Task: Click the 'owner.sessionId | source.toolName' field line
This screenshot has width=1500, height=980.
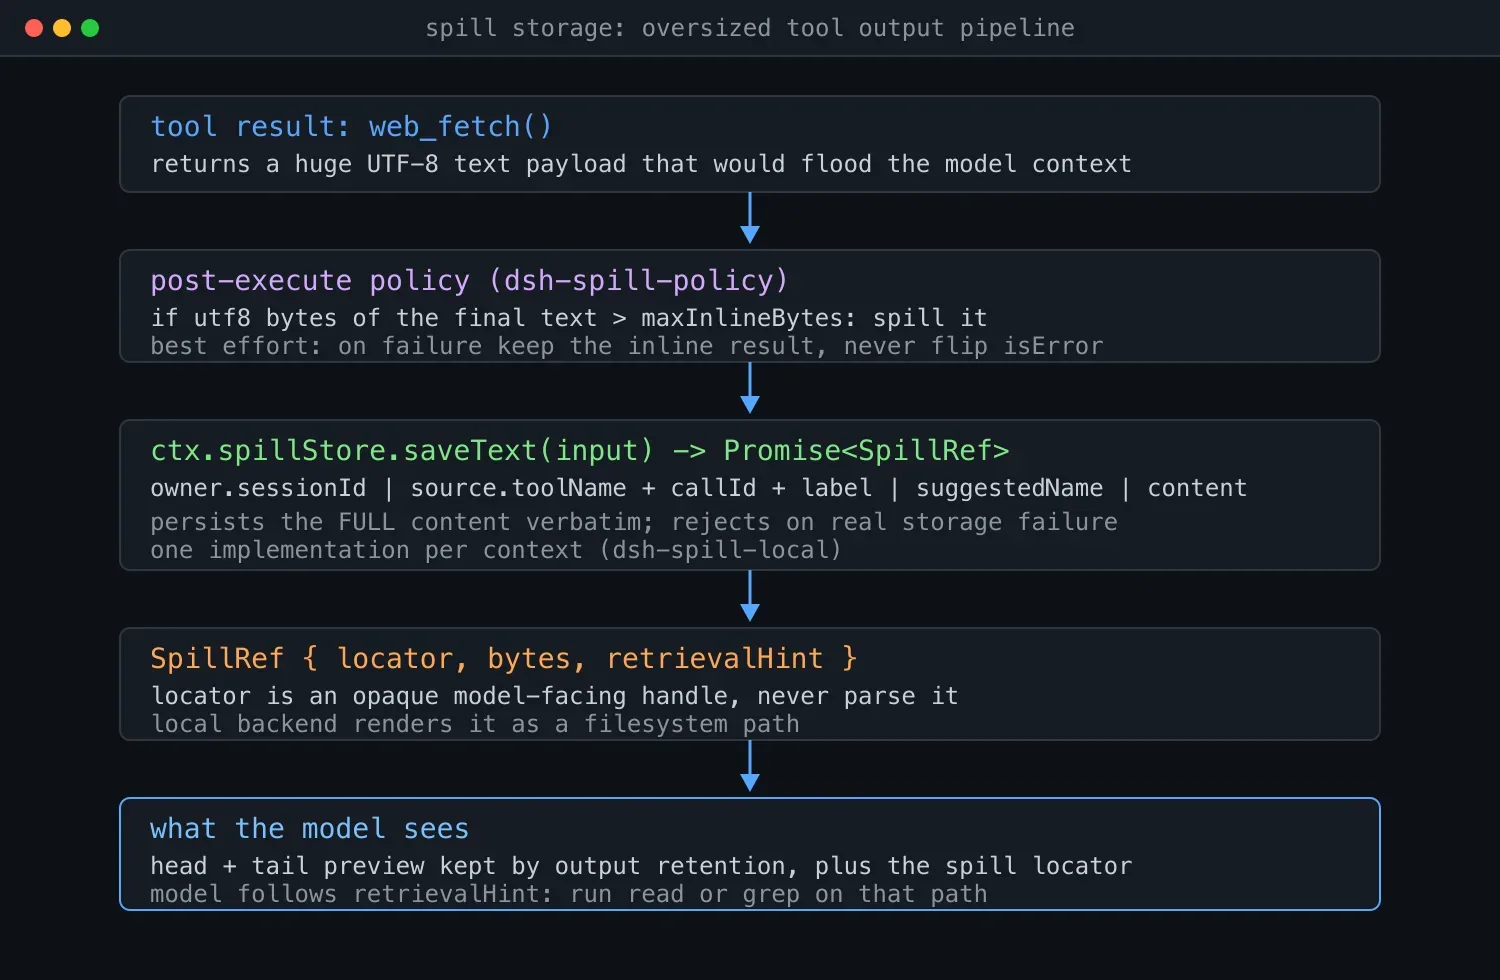Action: (x=699, y=488)
